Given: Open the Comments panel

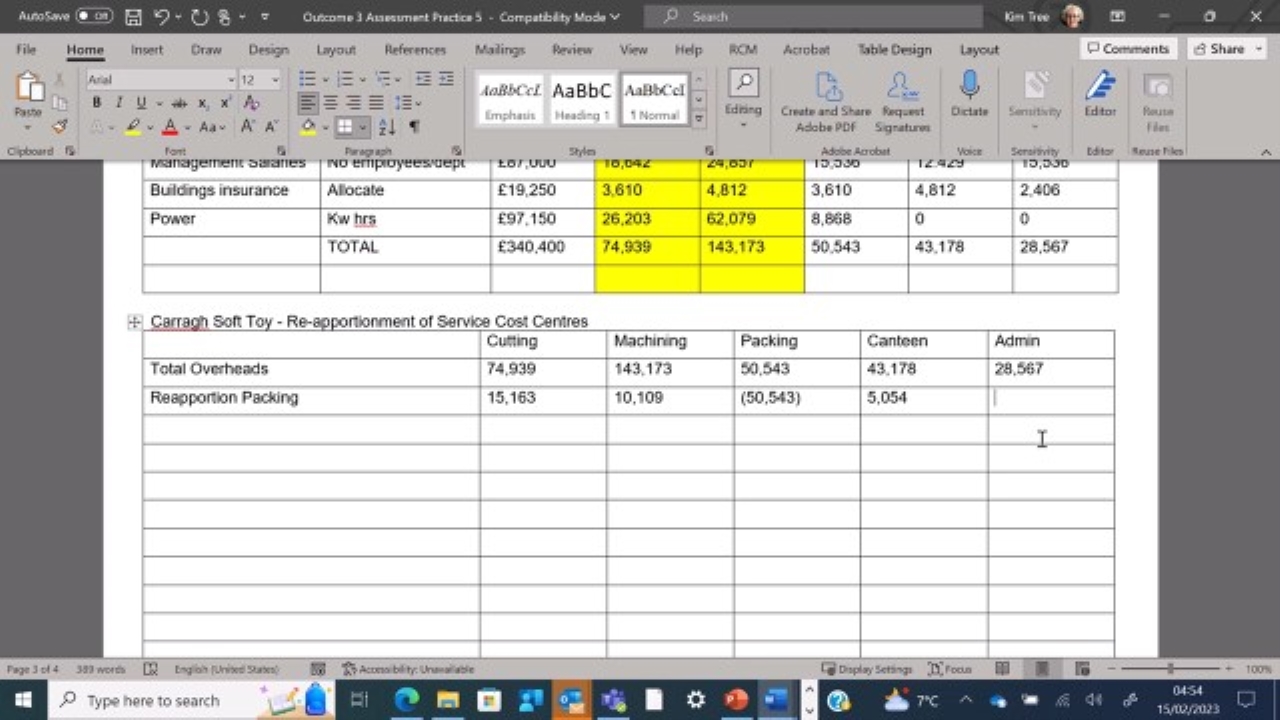Looking at the screenshot, I should coord(1128,48).
